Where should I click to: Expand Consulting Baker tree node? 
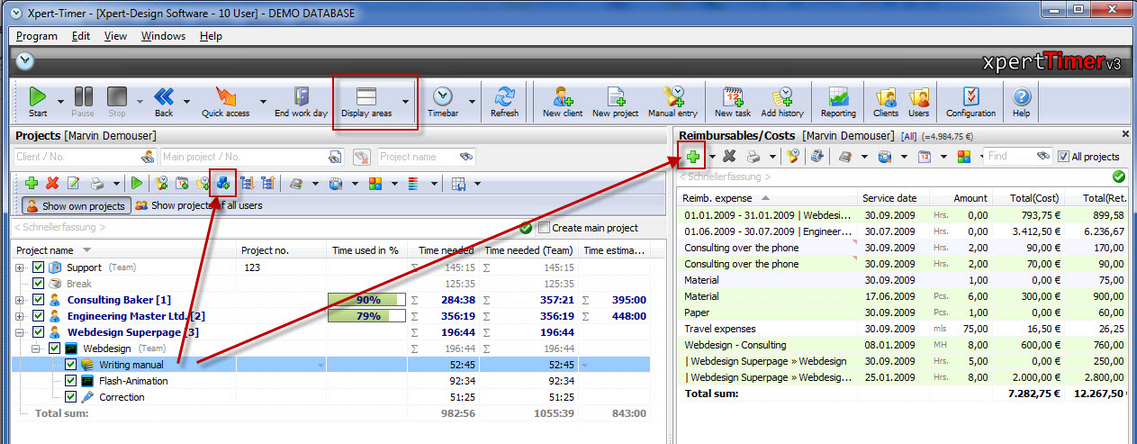pos(20,300)
